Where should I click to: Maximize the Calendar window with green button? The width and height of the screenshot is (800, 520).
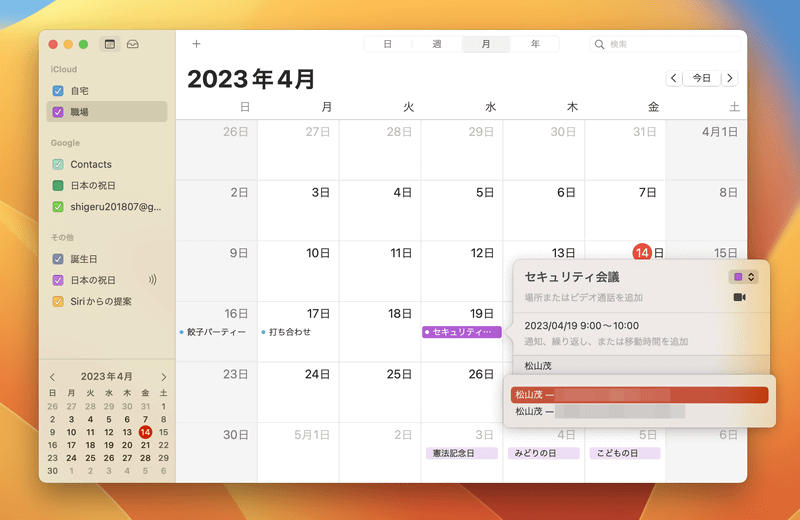click(84, 44)
